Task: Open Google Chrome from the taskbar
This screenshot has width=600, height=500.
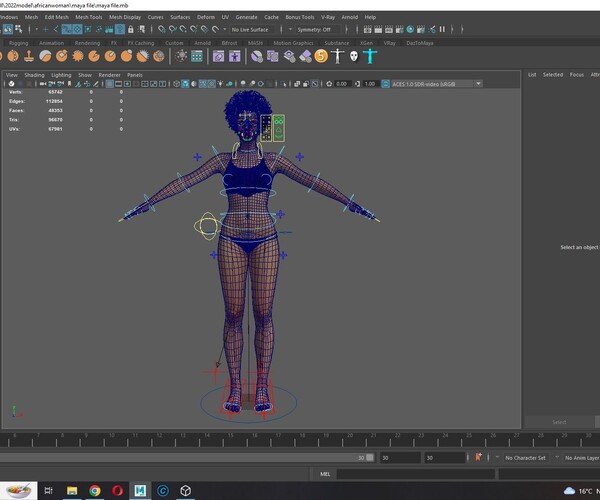Action: [x=95, y=490]
